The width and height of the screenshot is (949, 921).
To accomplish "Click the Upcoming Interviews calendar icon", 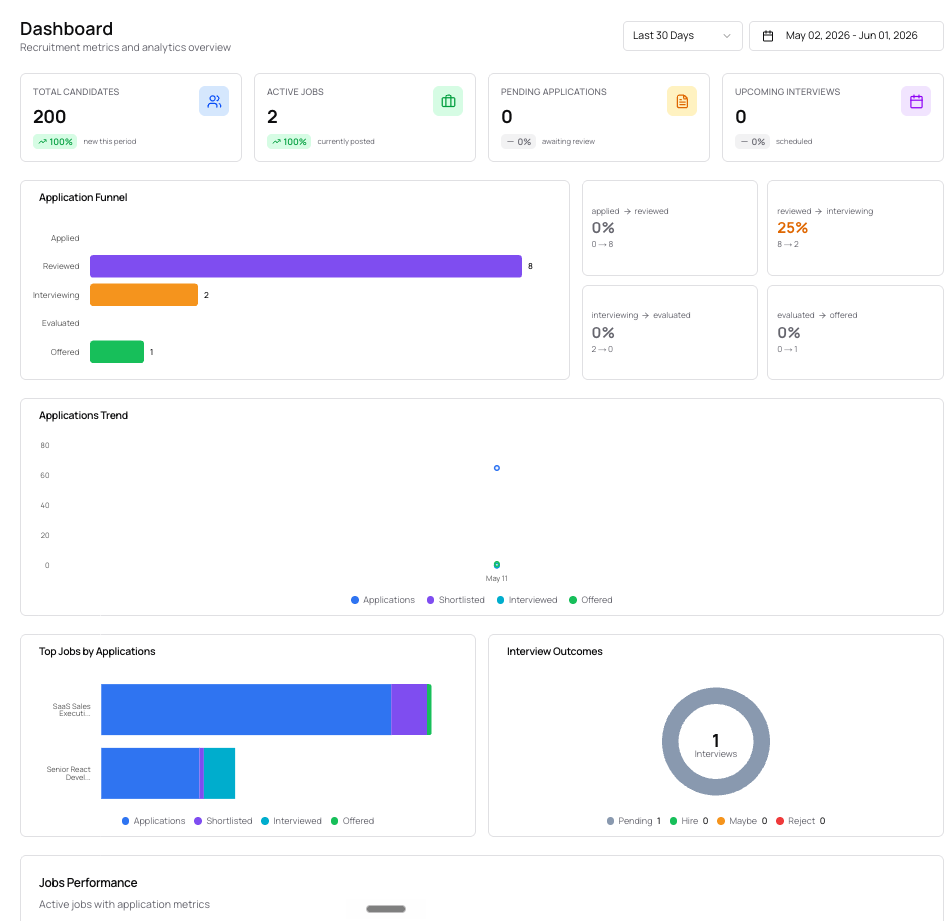I will click(x=916, y=101).
